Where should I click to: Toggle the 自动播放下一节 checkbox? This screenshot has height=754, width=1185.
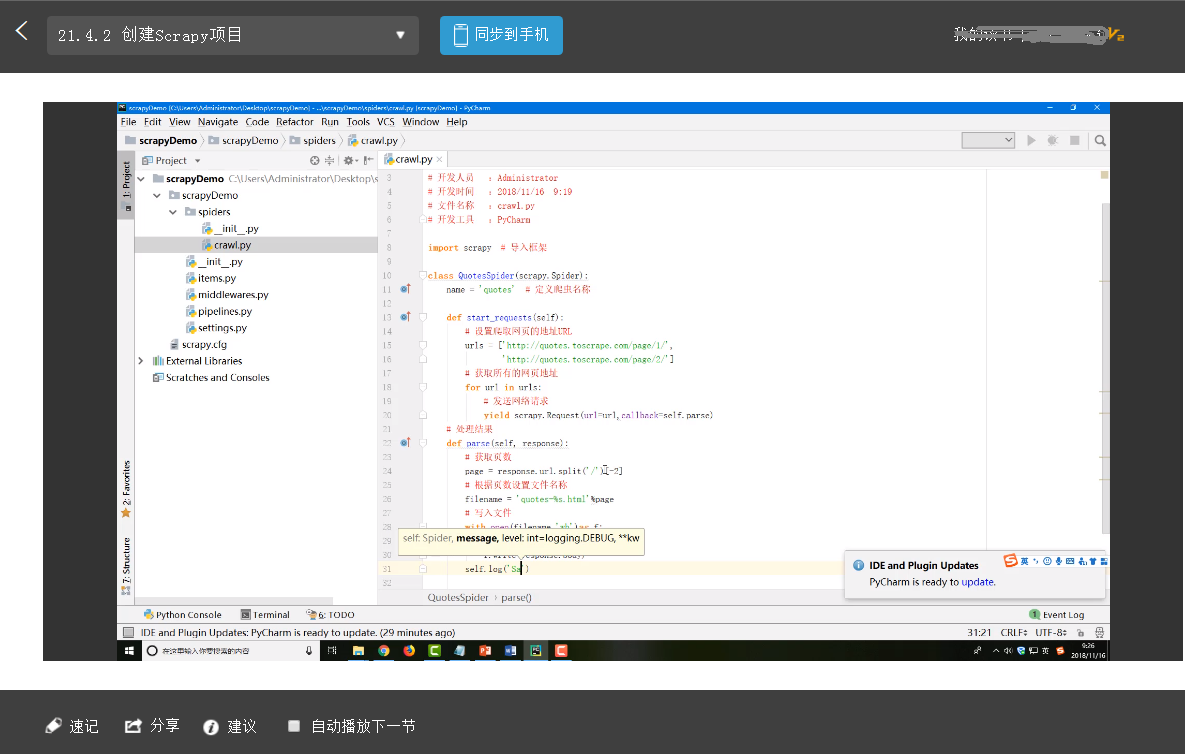294,726
